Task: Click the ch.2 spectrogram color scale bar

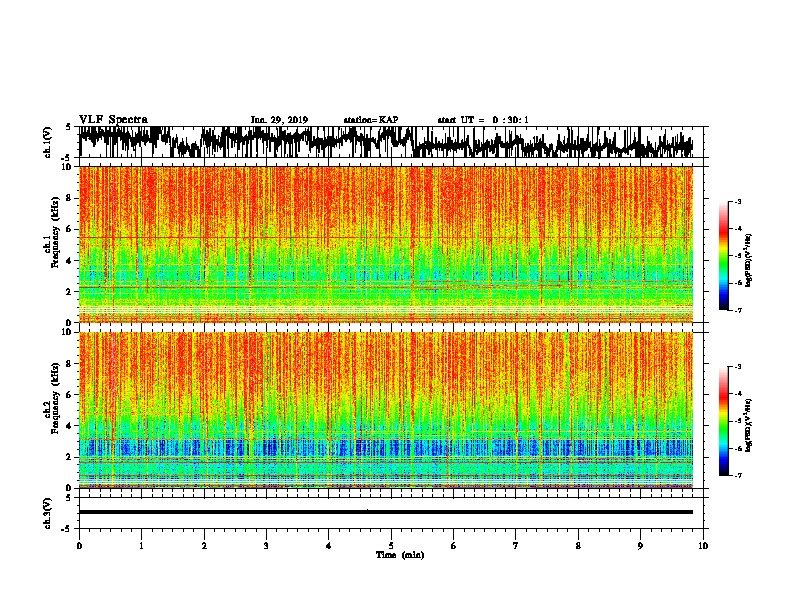Action: [x=723, y=421]
